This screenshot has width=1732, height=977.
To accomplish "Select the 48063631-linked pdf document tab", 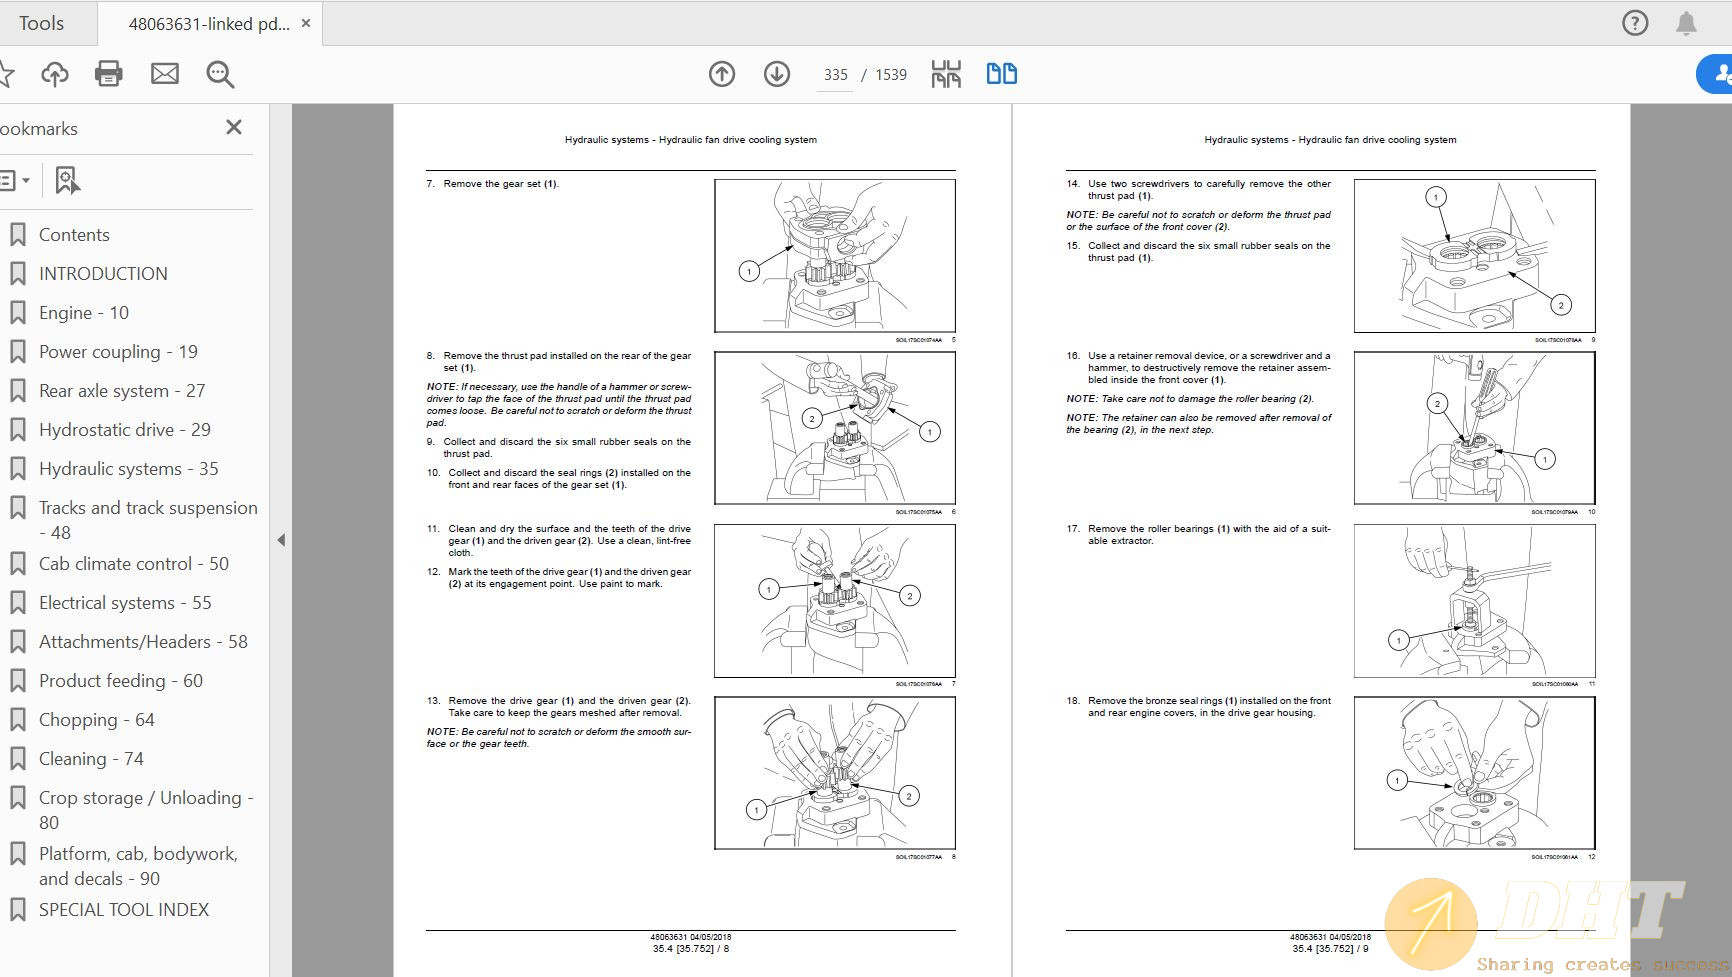I will click(x=208, y=24).
